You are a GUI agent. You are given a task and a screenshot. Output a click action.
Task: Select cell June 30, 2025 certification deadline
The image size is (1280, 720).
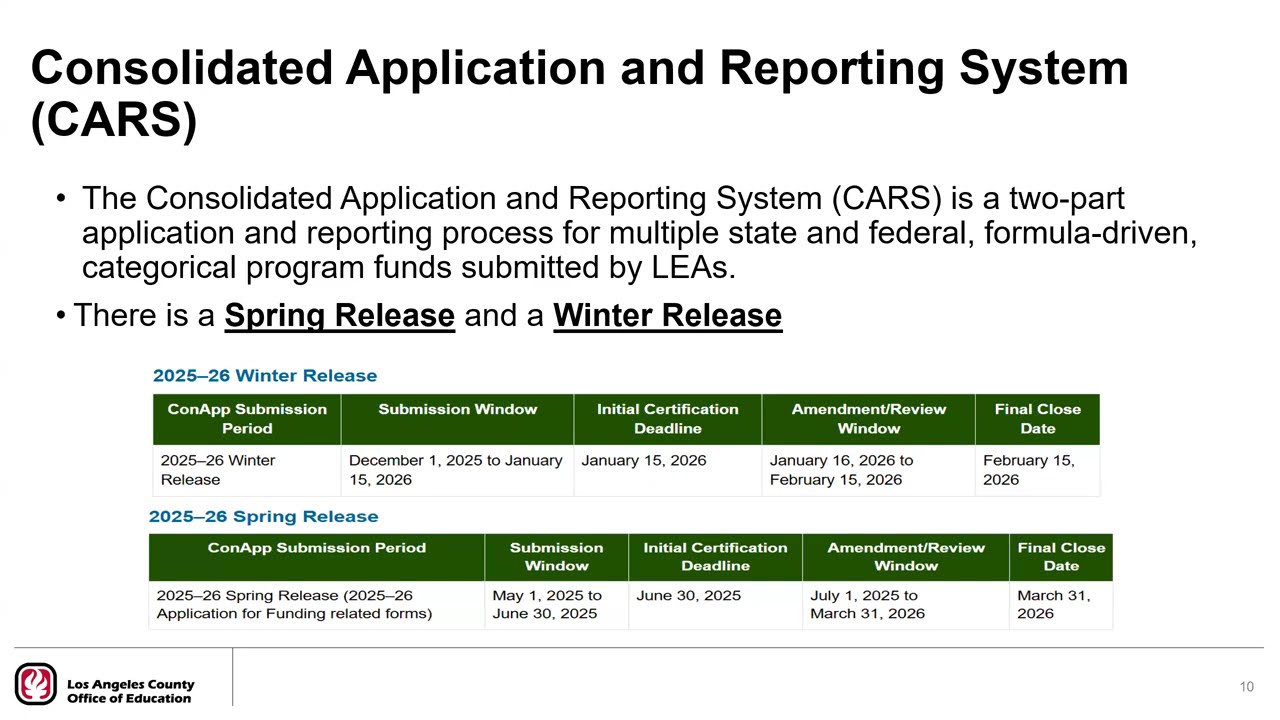[715, 605]
